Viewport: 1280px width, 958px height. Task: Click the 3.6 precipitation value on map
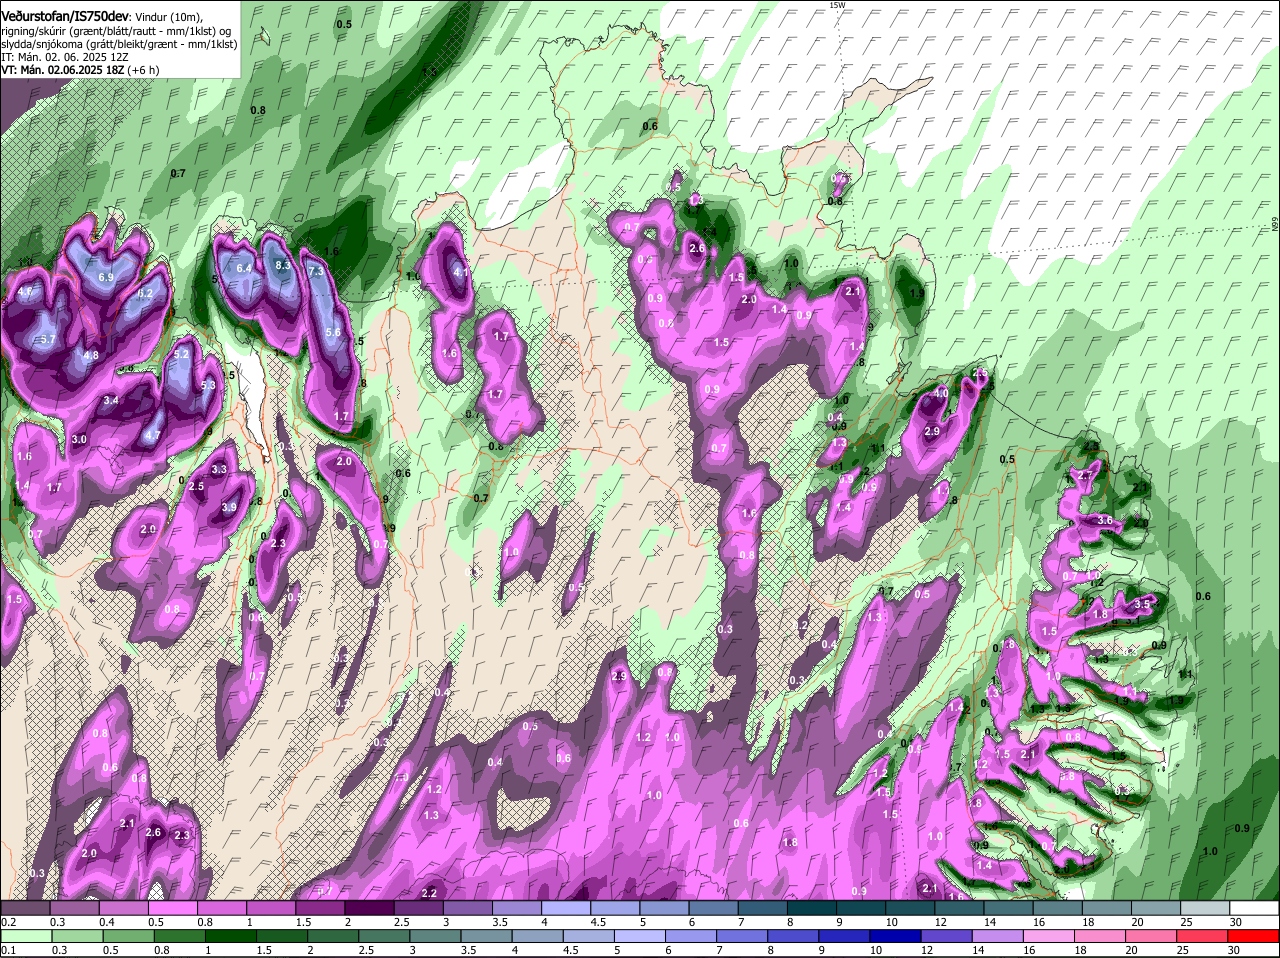coord(1105,520)
